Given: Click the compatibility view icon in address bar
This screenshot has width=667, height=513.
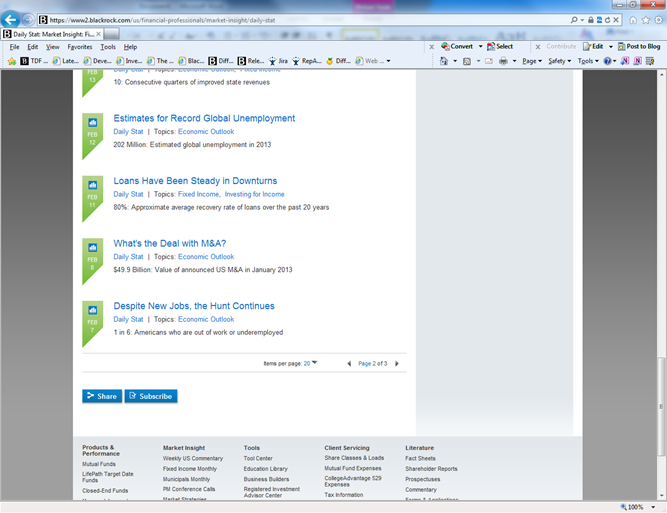Looking at the screenshot, I should [599, 20].
